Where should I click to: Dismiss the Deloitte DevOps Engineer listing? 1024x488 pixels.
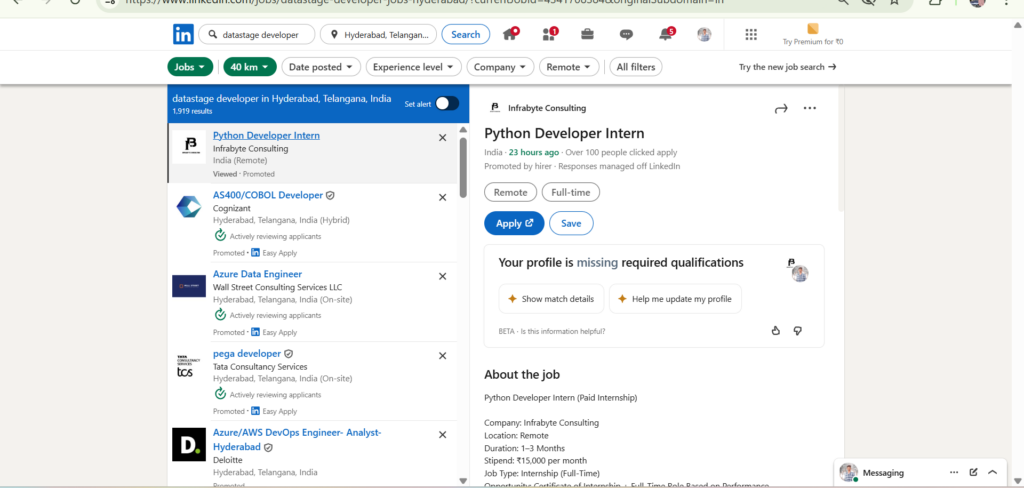tap(442, 435)
